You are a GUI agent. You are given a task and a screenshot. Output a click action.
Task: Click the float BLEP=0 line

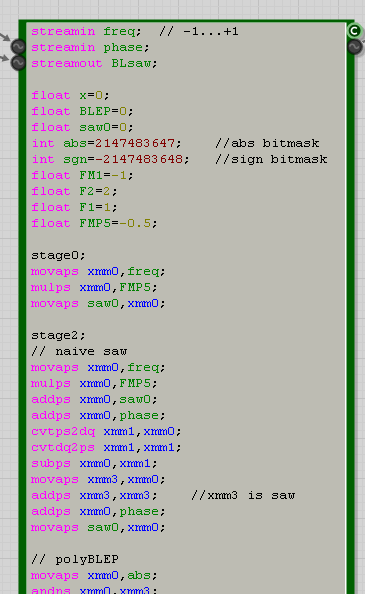82,111
